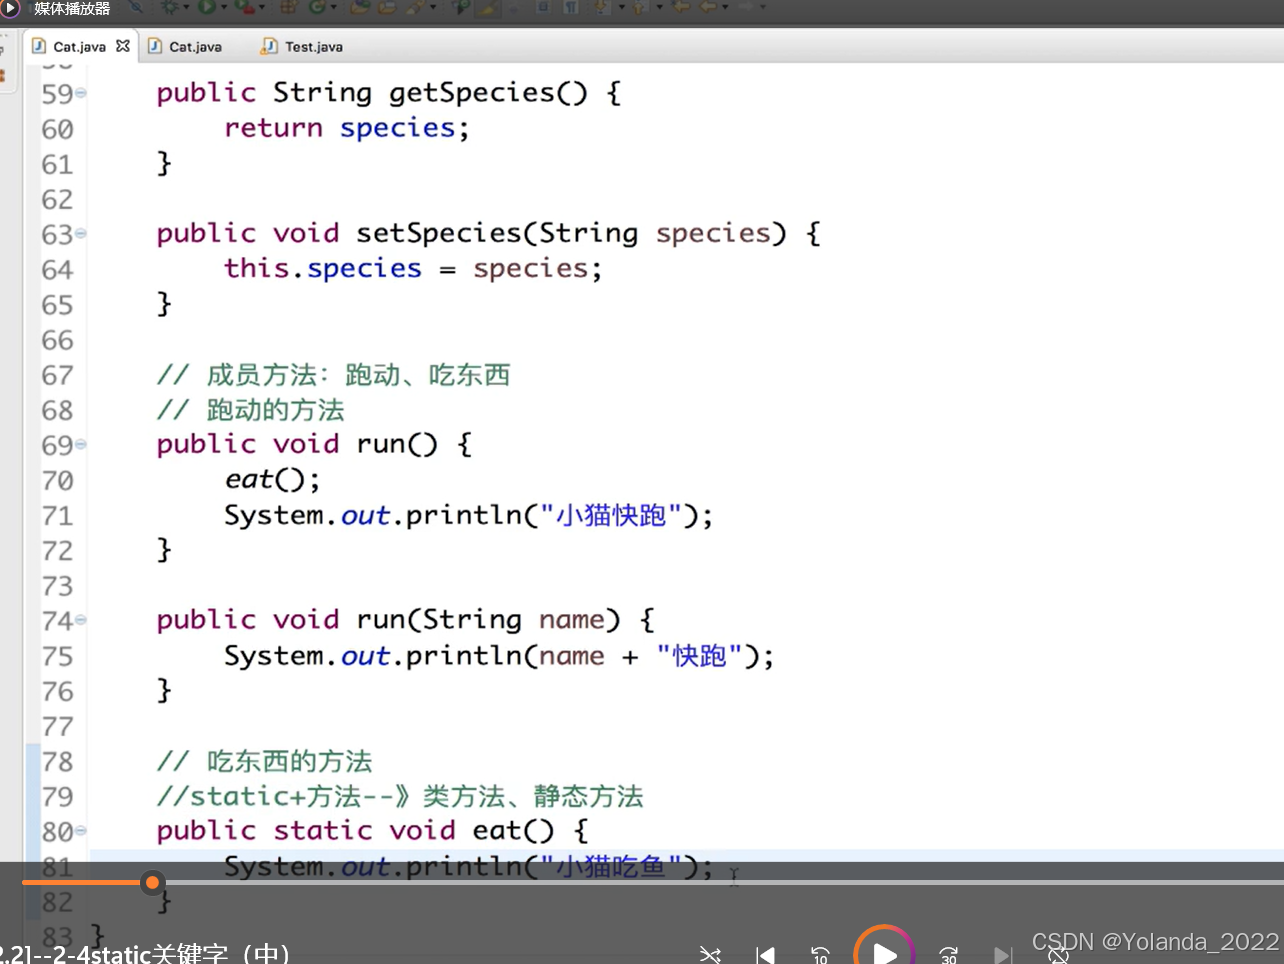Close the active Cat.java editor tab
The width and height of the screenshot is (1284, 964).
click(122, 46)
